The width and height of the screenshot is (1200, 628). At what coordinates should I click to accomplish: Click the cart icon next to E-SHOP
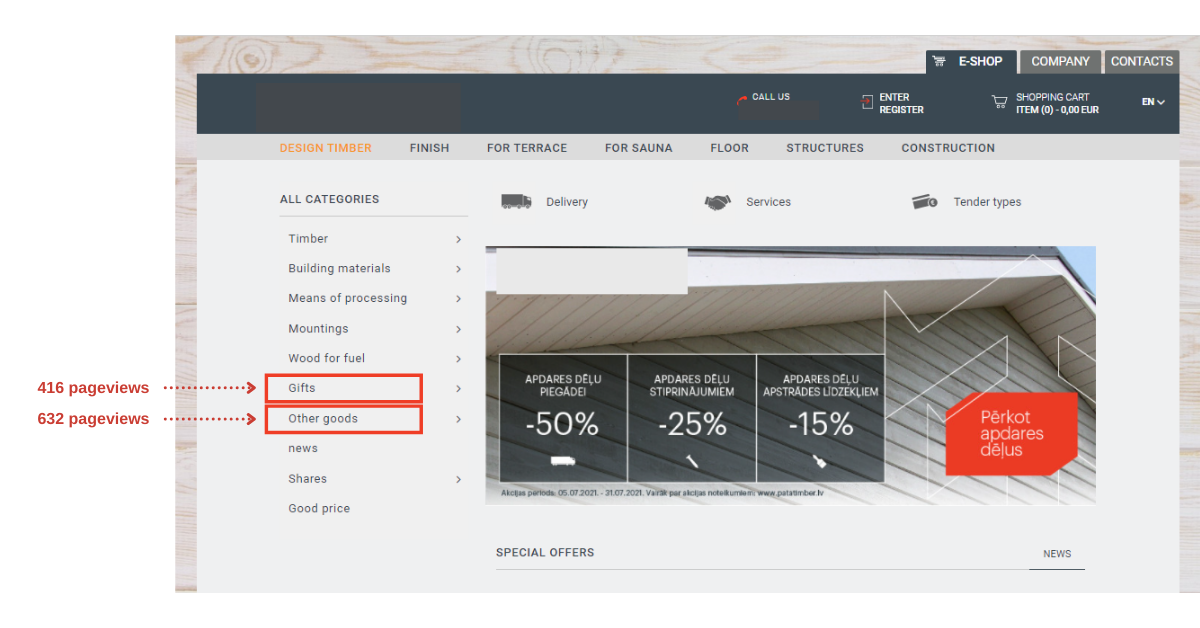click(939, 61)
